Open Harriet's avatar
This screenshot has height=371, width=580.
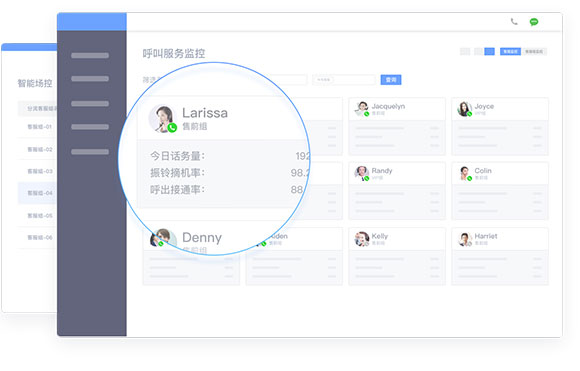click(x=464, y=239)
